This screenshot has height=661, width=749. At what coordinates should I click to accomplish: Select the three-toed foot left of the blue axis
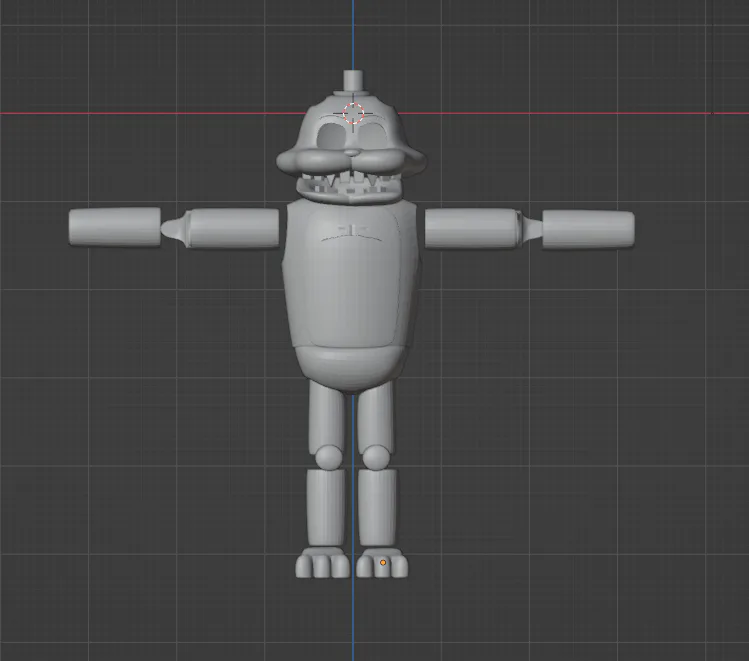pyautogui.click(x=323, y=563)
